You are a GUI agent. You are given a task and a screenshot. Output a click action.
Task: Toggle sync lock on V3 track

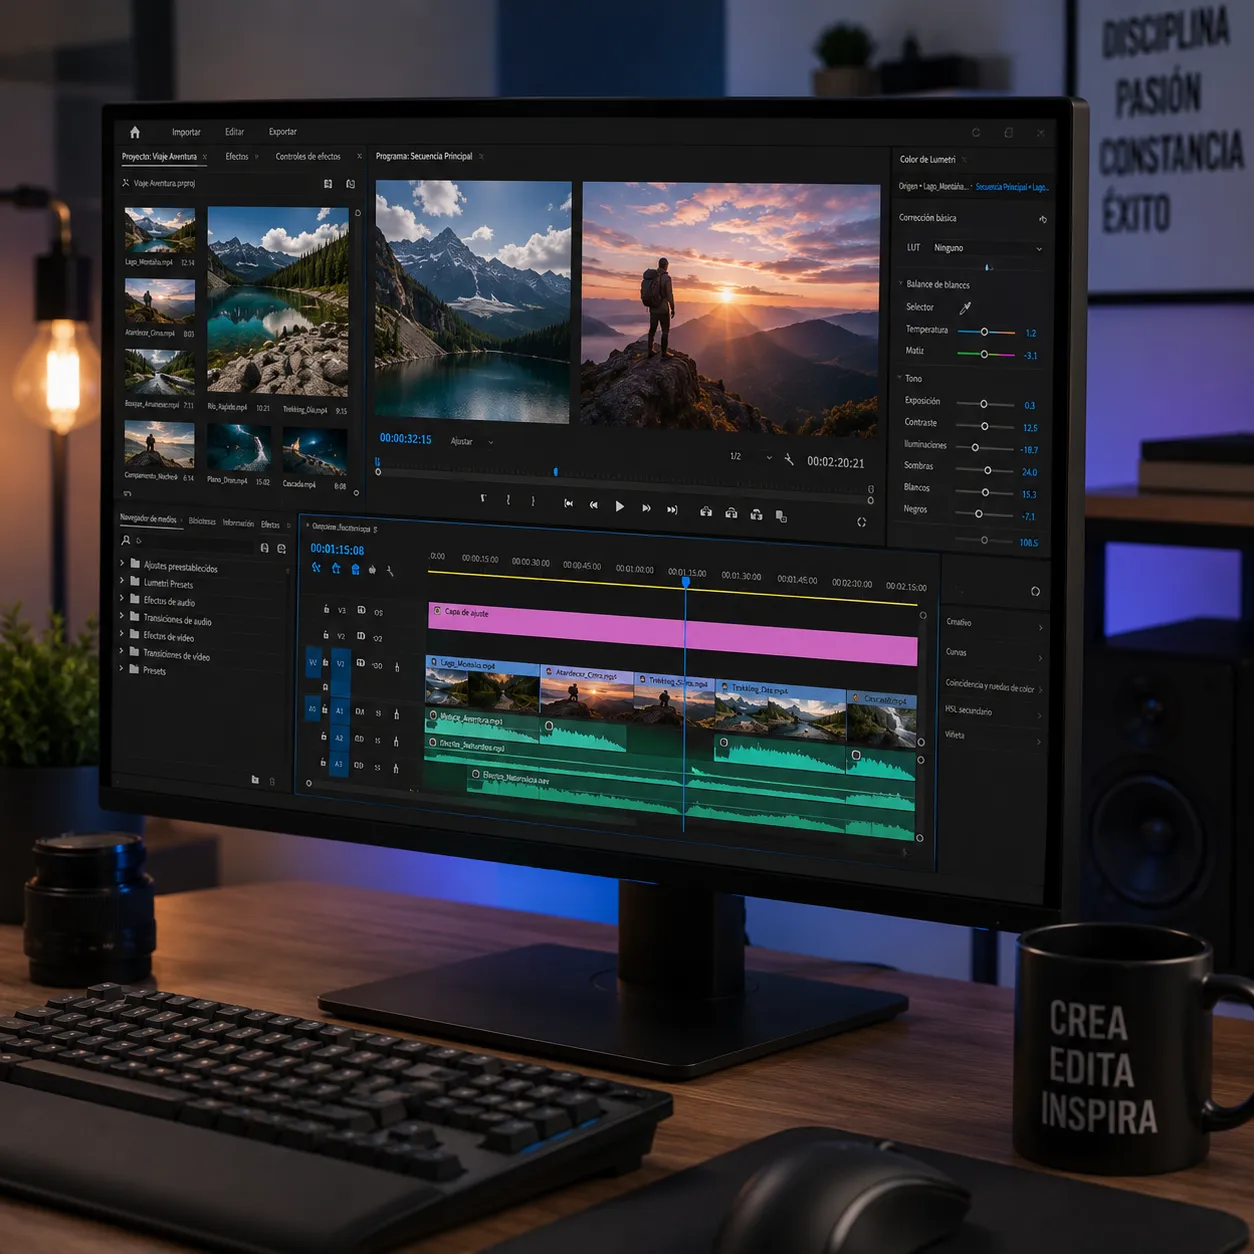[x=361, y=610]
